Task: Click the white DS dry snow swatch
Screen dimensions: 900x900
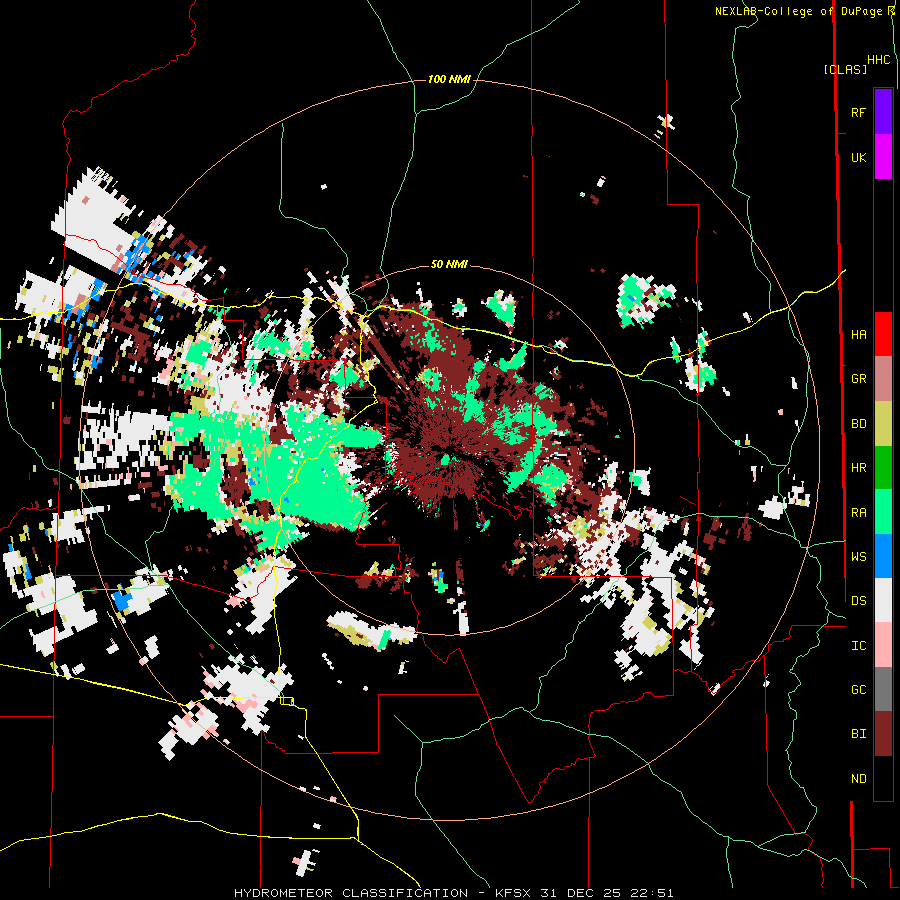Action: (883, 600)
